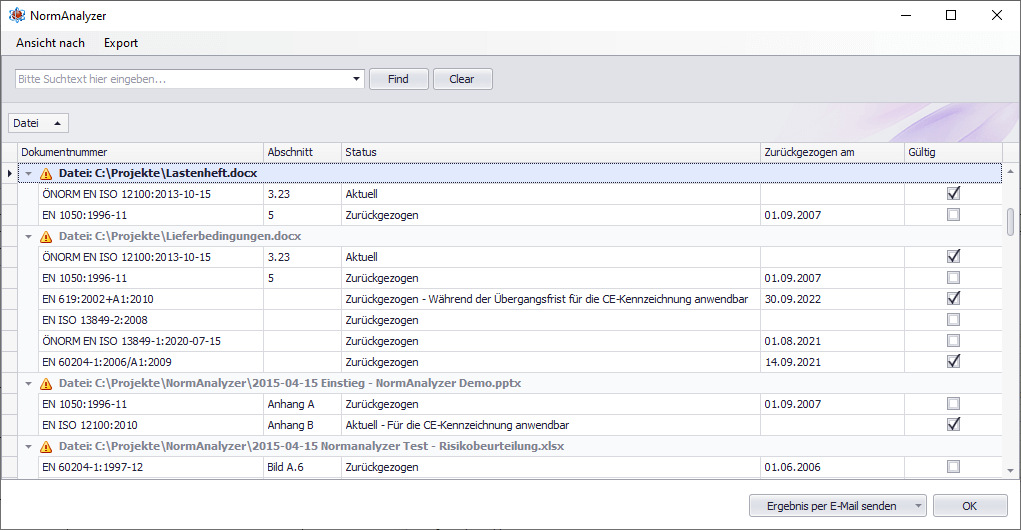Enable Gültig checkbox for EN ISO 13849-2:2008
This screenshot has height=530, width=1021.
[x=953, y=320]
